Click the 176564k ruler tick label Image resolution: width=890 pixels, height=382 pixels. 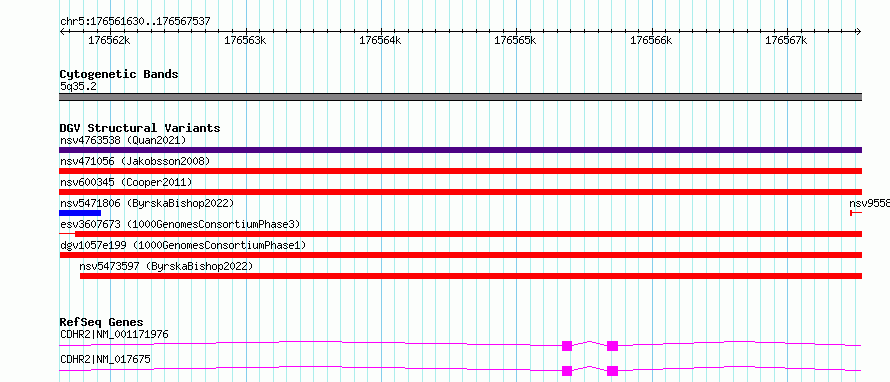coord(380,41)
